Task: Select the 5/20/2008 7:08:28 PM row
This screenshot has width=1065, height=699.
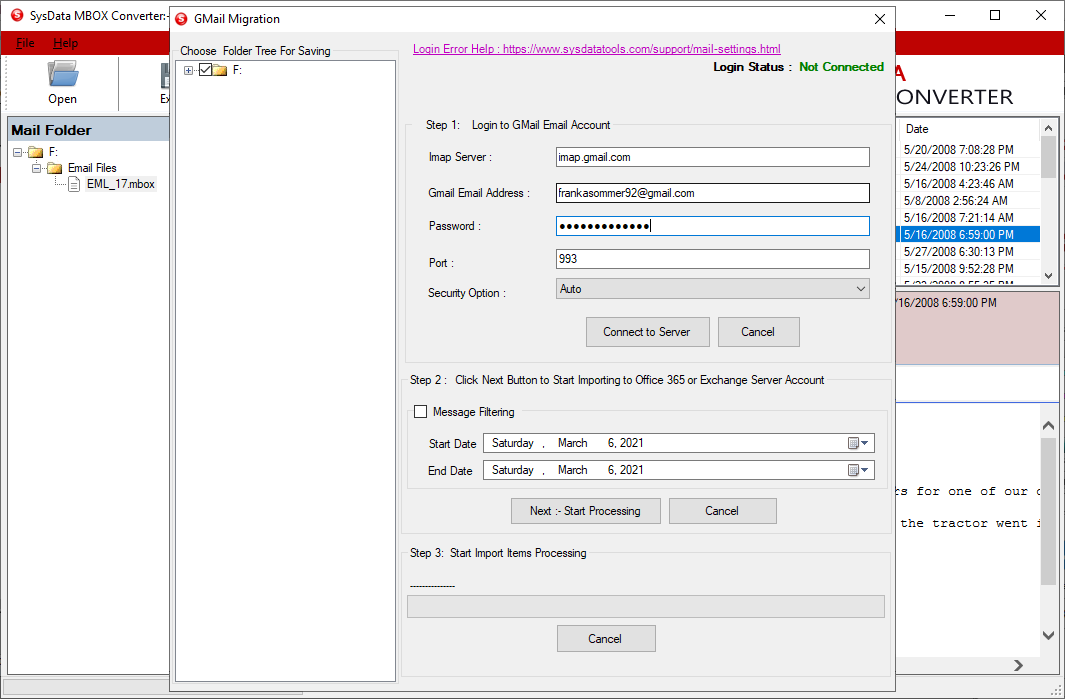Action: coord(970,149)
